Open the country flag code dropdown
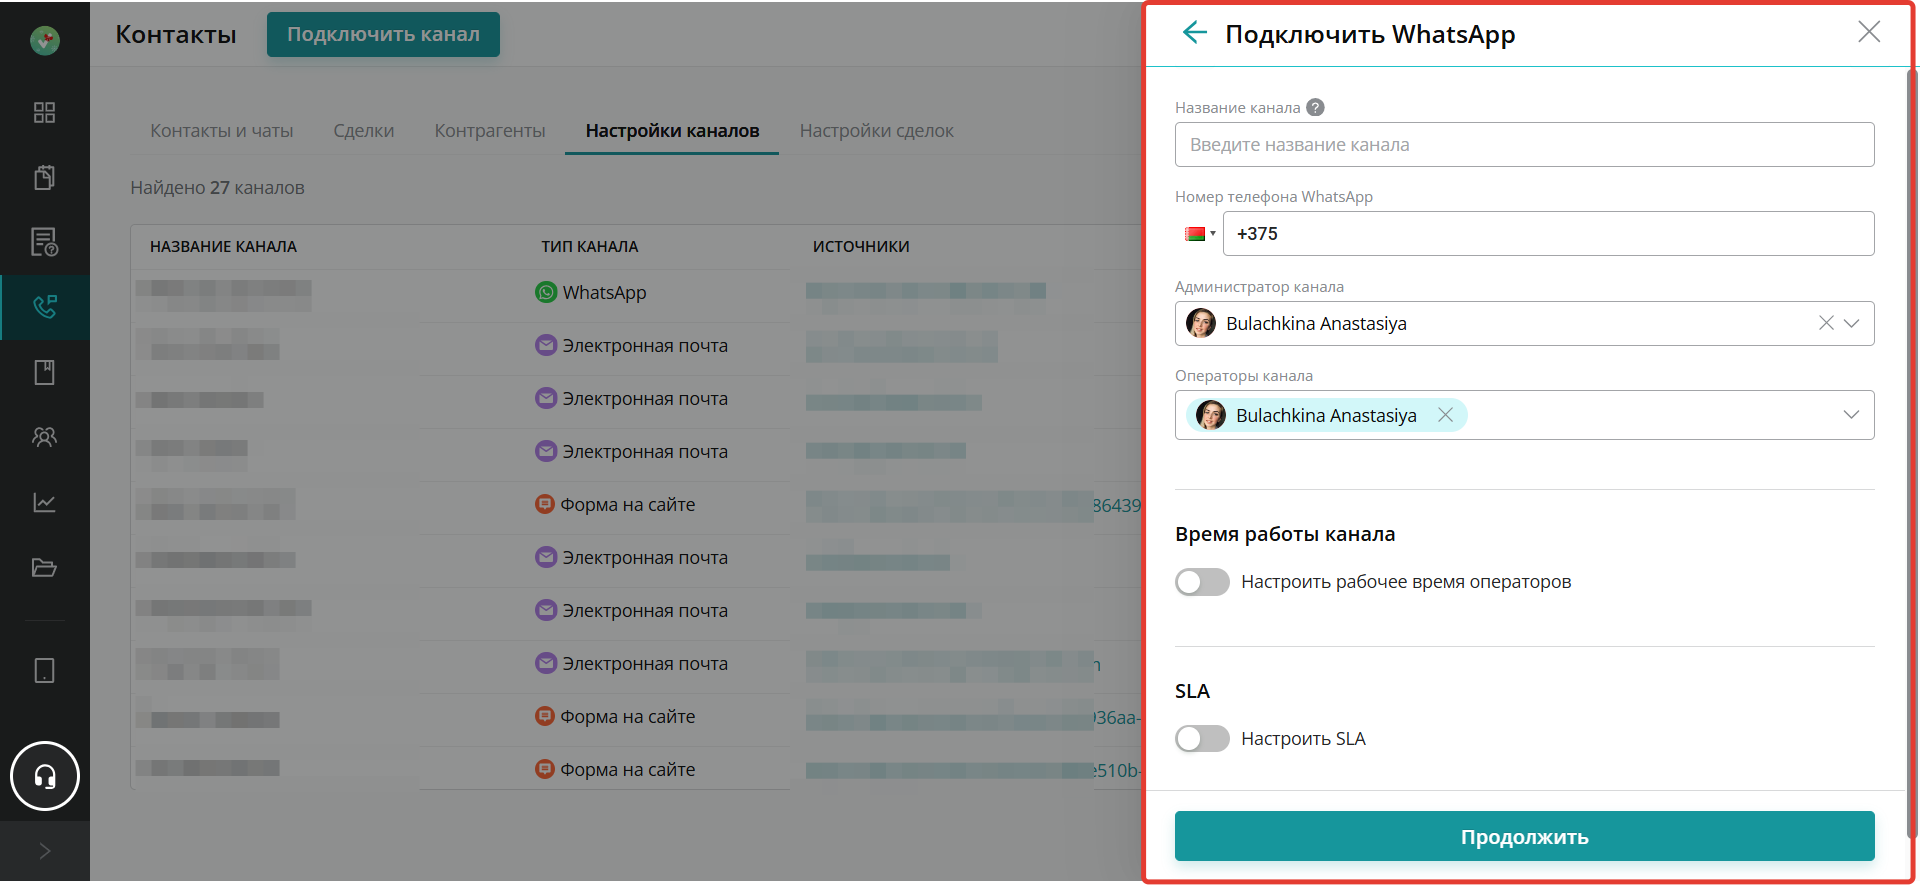 pyautogui.click(x=1199, y=234)
